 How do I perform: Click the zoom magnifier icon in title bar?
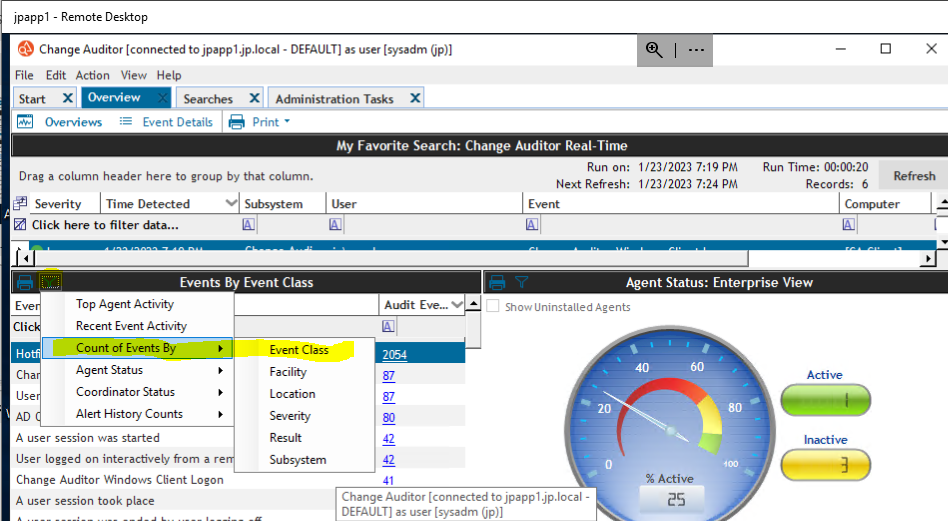[654, 50]
